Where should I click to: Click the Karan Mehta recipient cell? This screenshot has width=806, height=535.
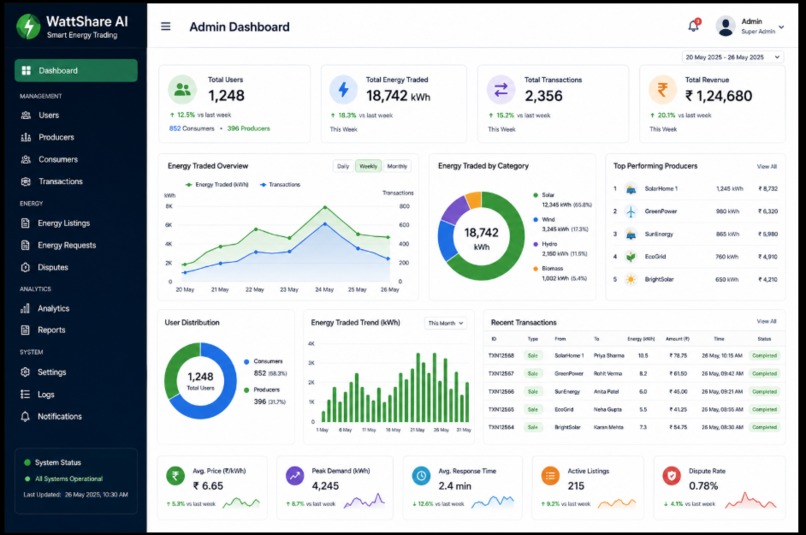coord(609,427)
